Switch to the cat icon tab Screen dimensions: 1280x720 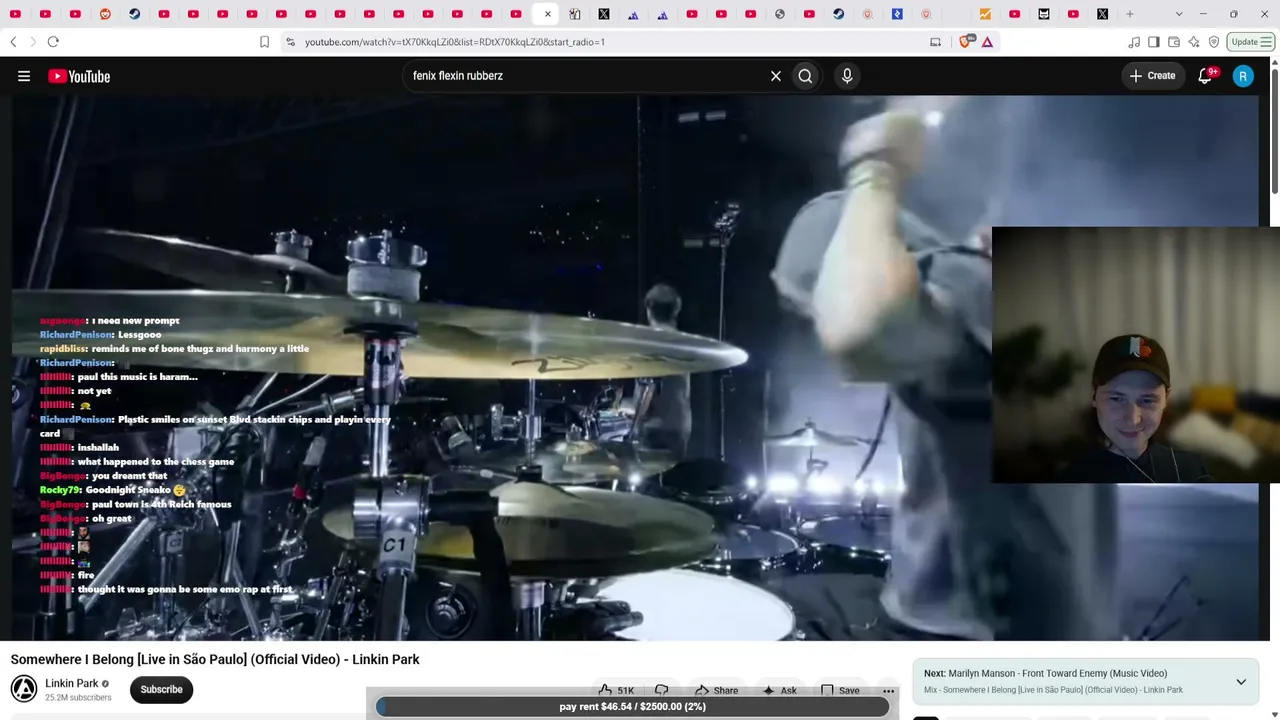(x=1044, y=14)
